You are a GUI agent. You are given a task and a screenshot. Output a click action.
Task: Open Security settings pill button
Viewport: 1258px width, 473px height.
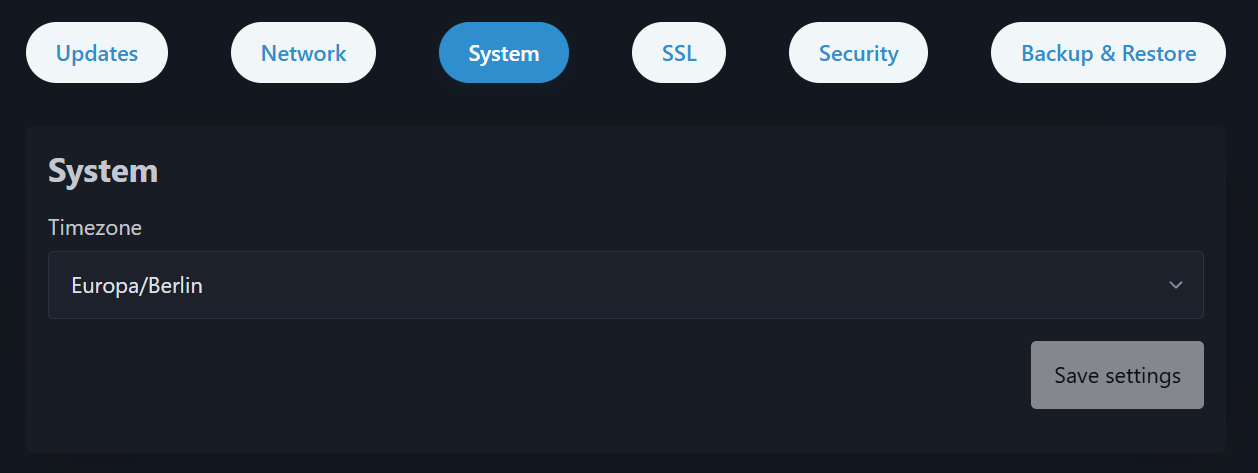tap(858, 53)
